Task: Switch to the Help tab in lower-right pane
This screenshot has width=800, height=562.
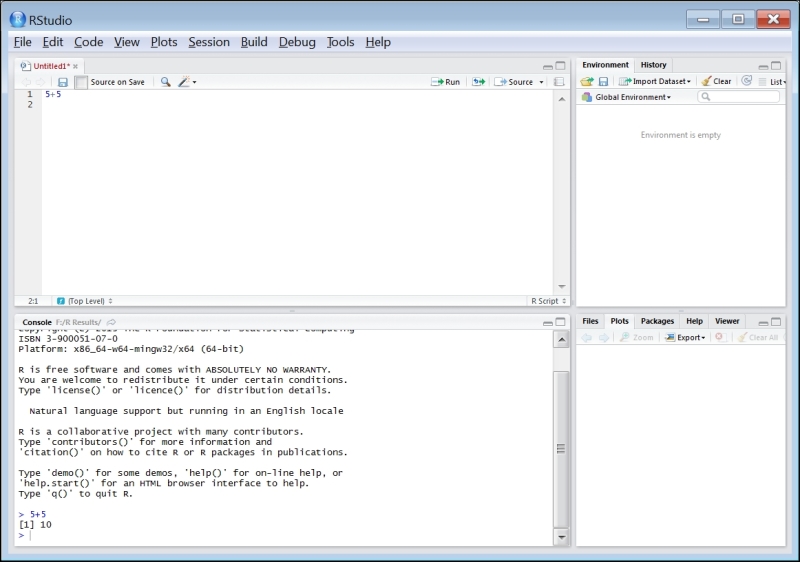Action: click(694, 321)
